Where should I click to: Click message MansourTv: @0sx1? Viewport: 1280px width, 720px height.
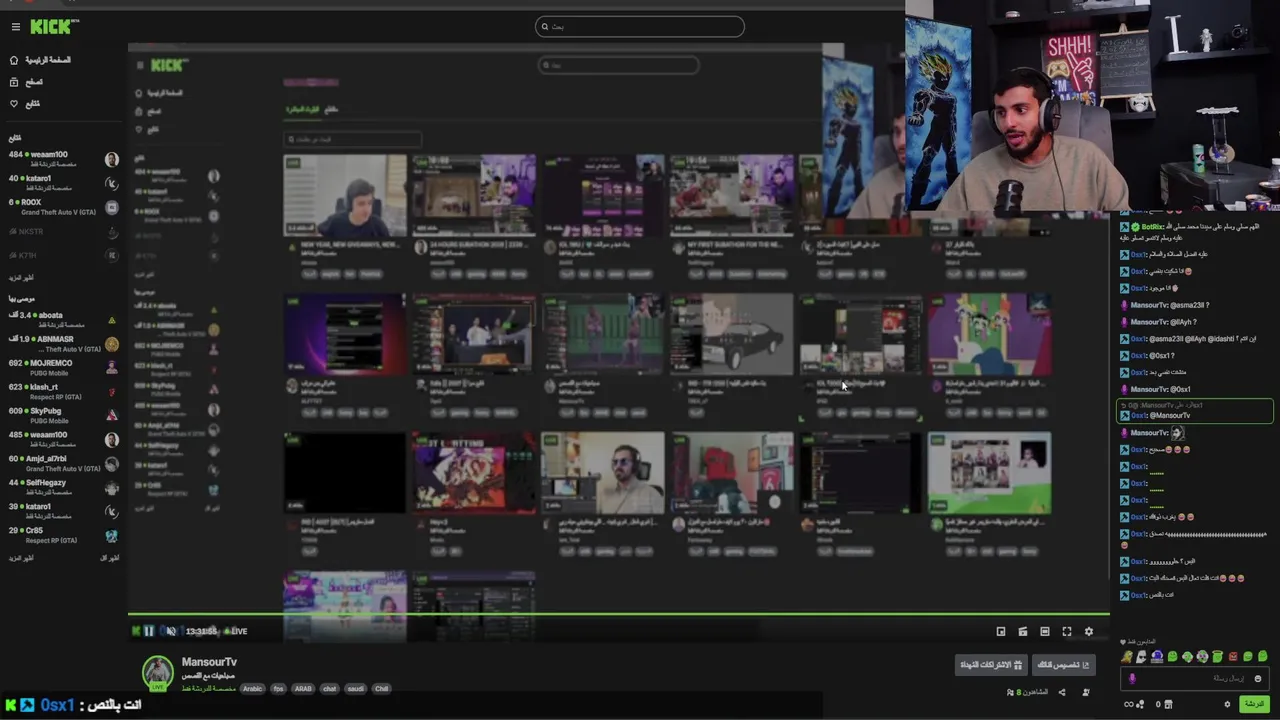coord(1156,389)
